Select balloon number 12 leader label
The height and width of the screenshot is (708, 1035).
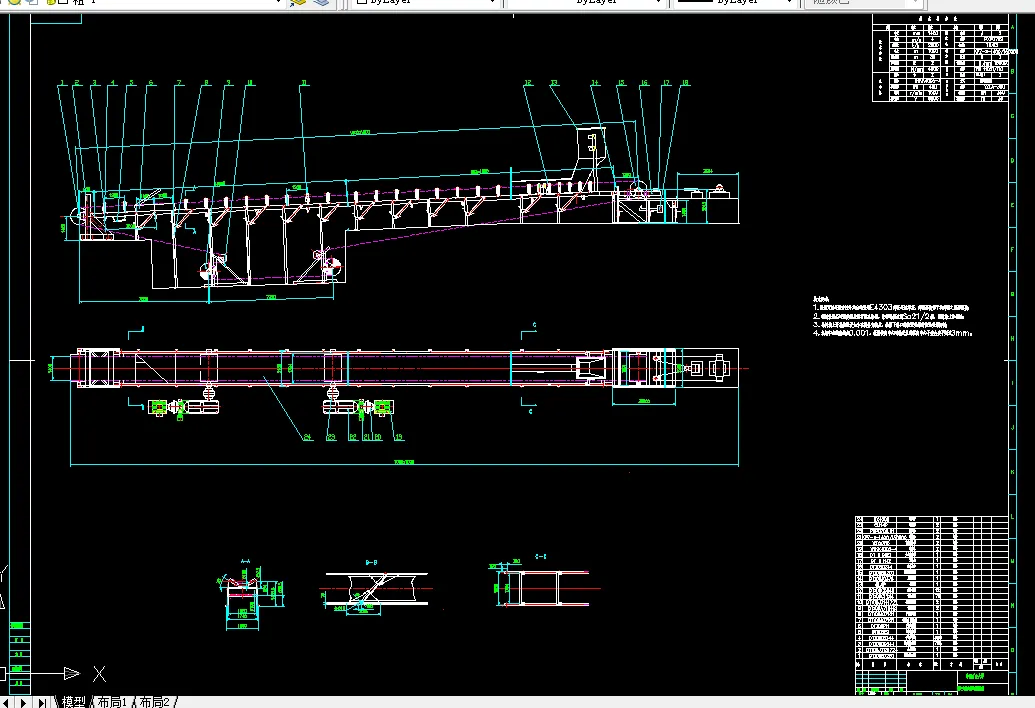coord(528,83)
